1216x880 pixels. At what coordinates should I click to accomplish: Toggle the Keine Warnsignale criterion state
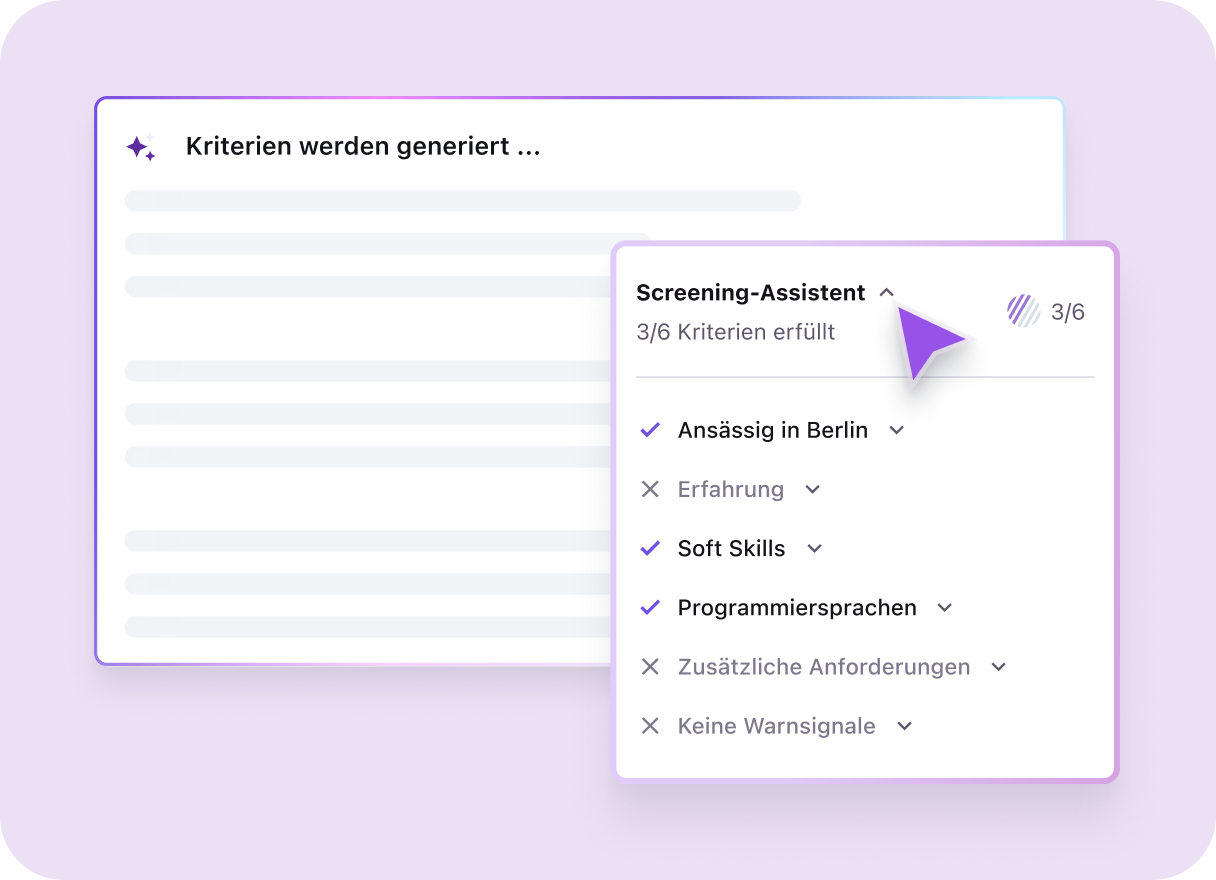tap(651, 725)
